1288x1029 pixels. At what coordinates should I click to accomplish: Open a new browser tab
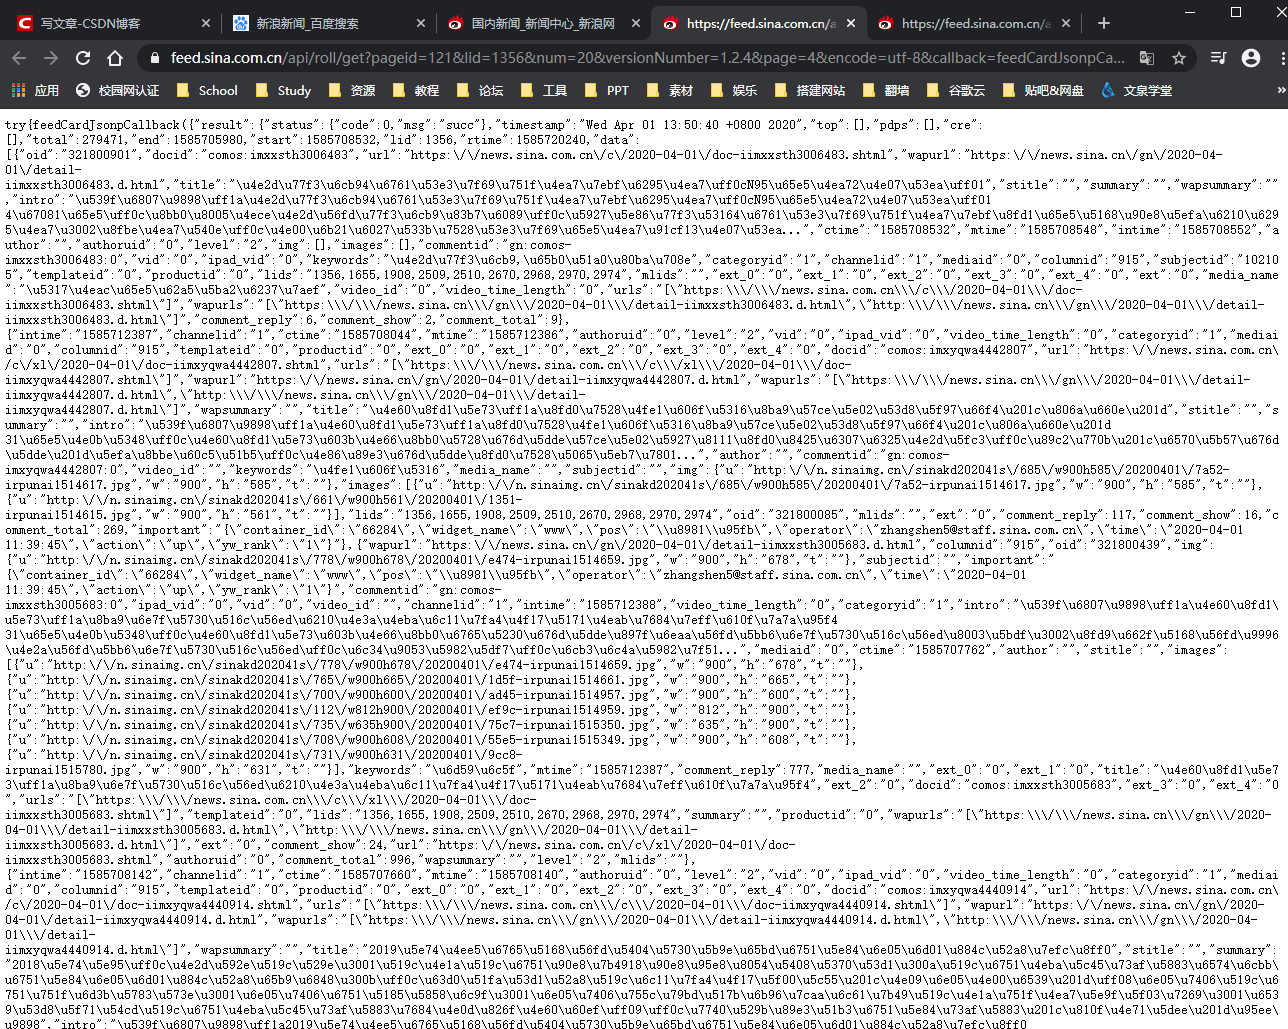click(x=1104, y=23)
